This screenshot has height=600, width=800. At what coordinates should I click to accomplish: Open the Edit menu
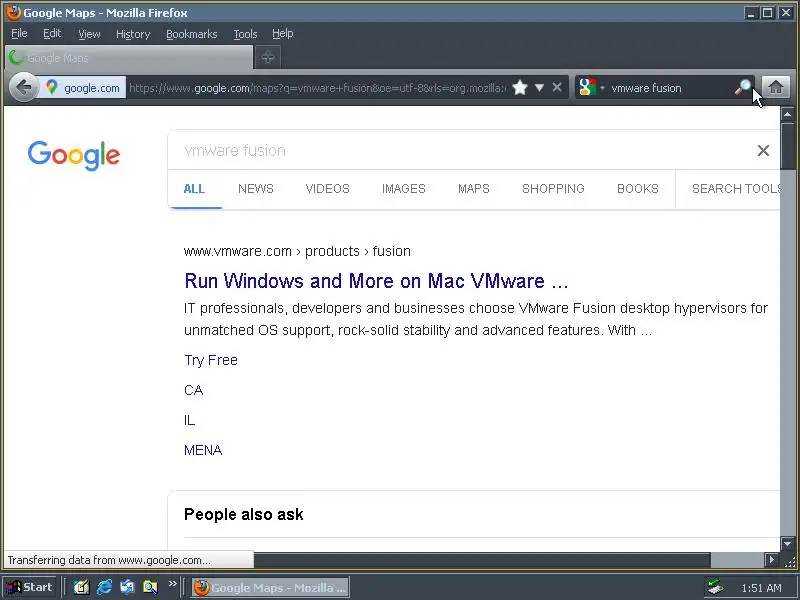pyautogui.click(x=52, y=34)
